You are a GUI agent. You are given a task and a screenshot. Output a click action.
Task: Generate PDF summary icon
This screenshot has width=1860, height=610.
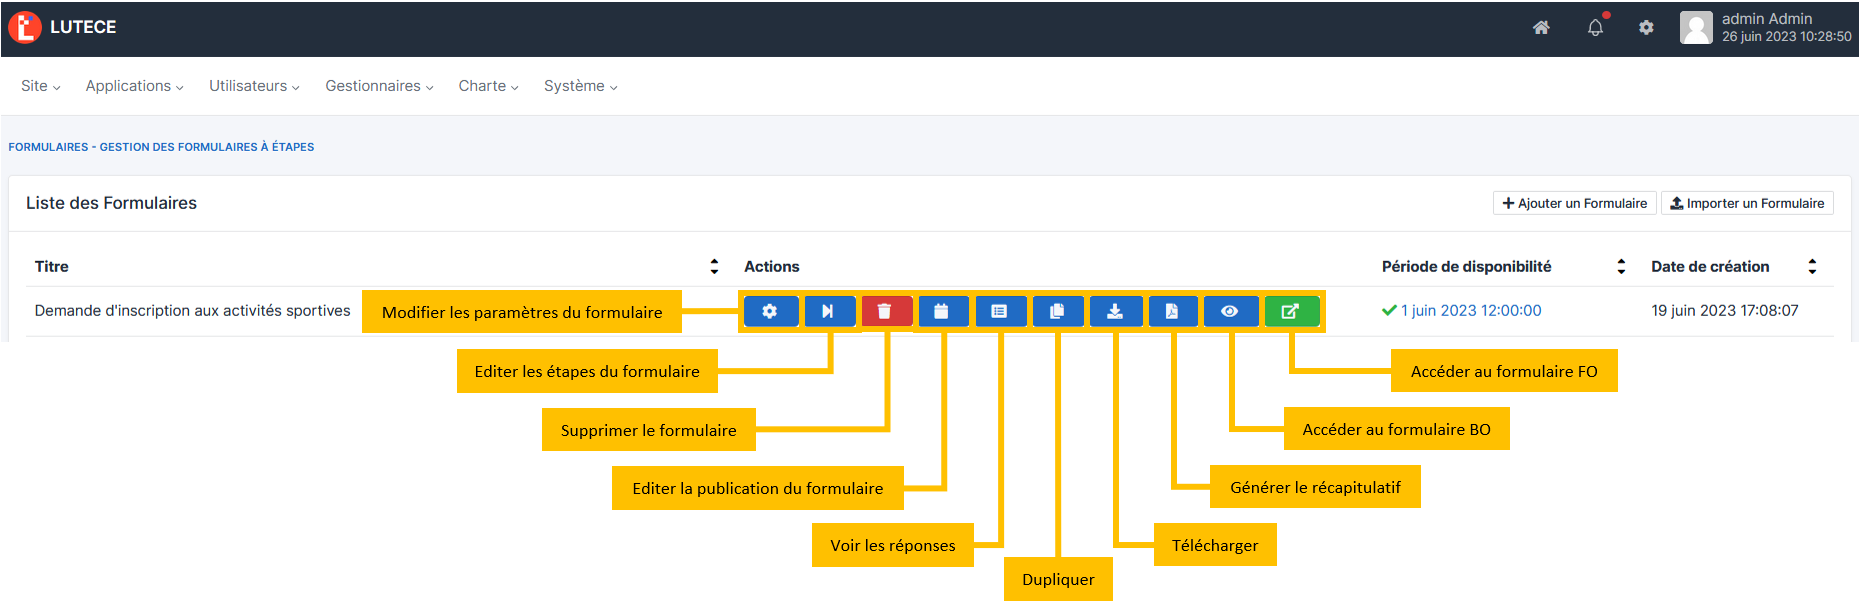[1172, 311]
